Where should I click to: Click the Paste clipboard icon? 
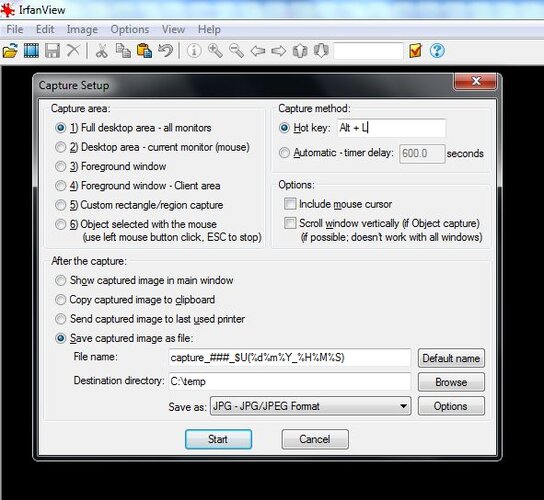point(144,51)
